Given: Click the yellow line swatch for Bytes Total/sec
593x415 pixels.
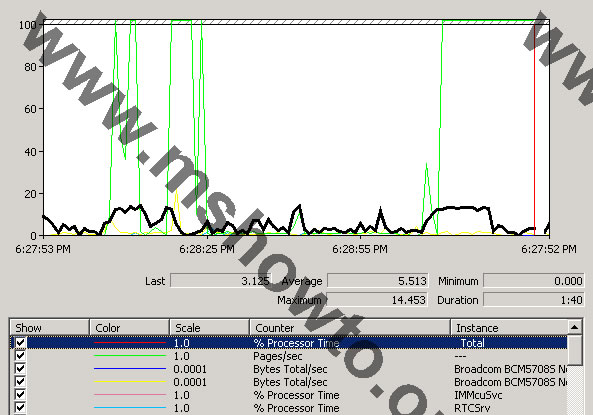Looking at the screenshot, I should pyautogui.click(x=130, y=382).
